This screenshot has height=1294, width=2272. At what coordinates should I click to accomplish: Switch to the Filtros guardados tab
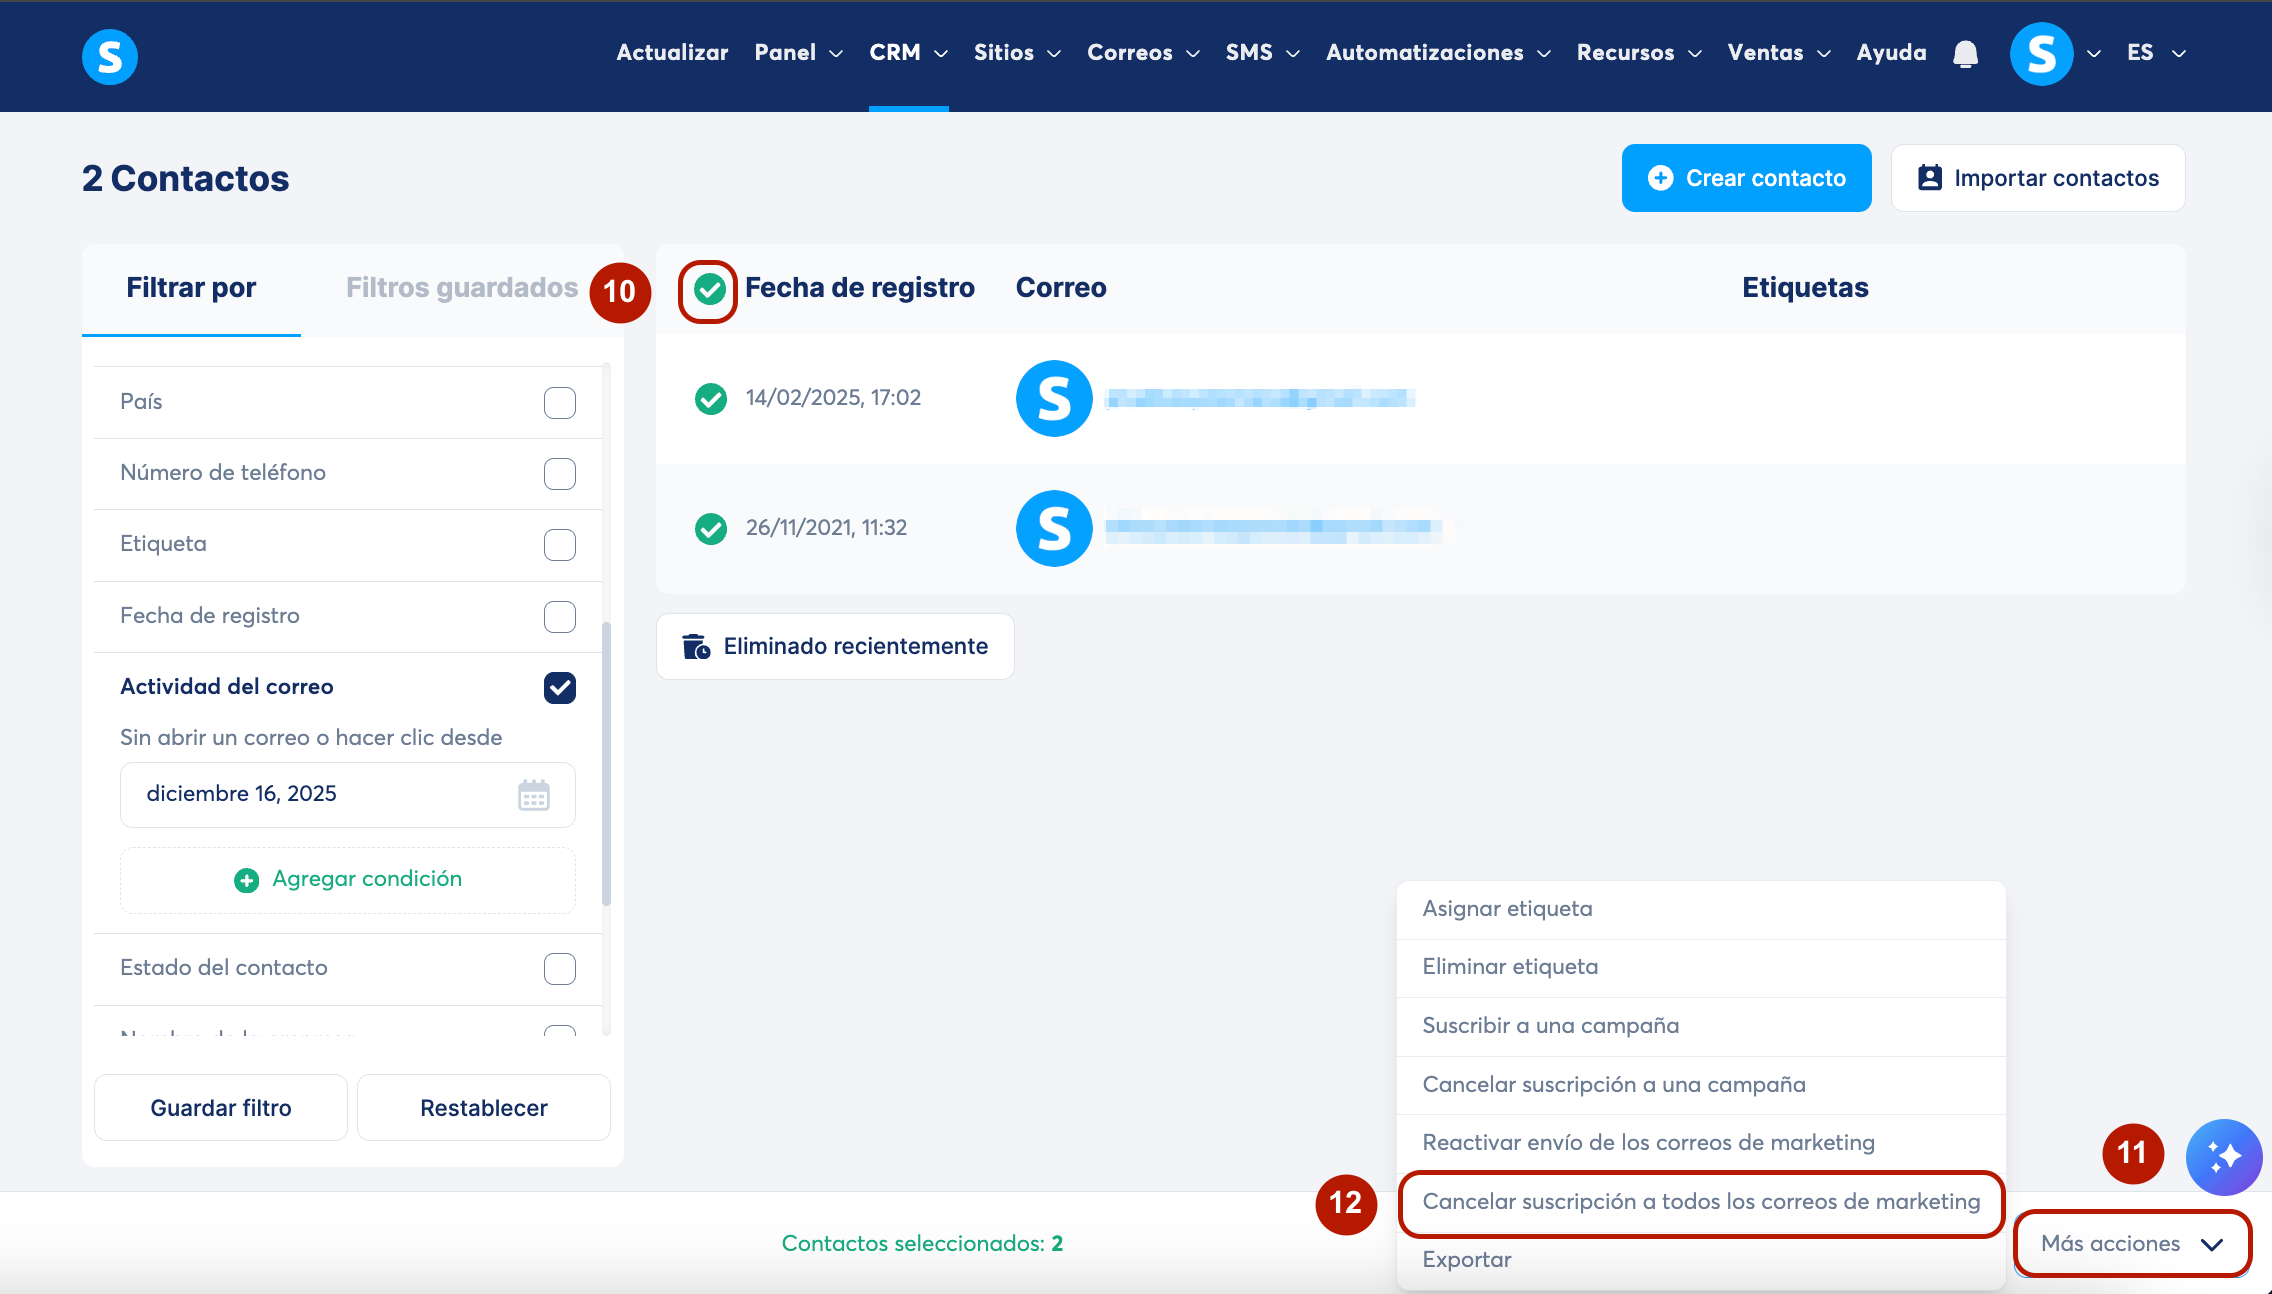(x=461, y=288)
